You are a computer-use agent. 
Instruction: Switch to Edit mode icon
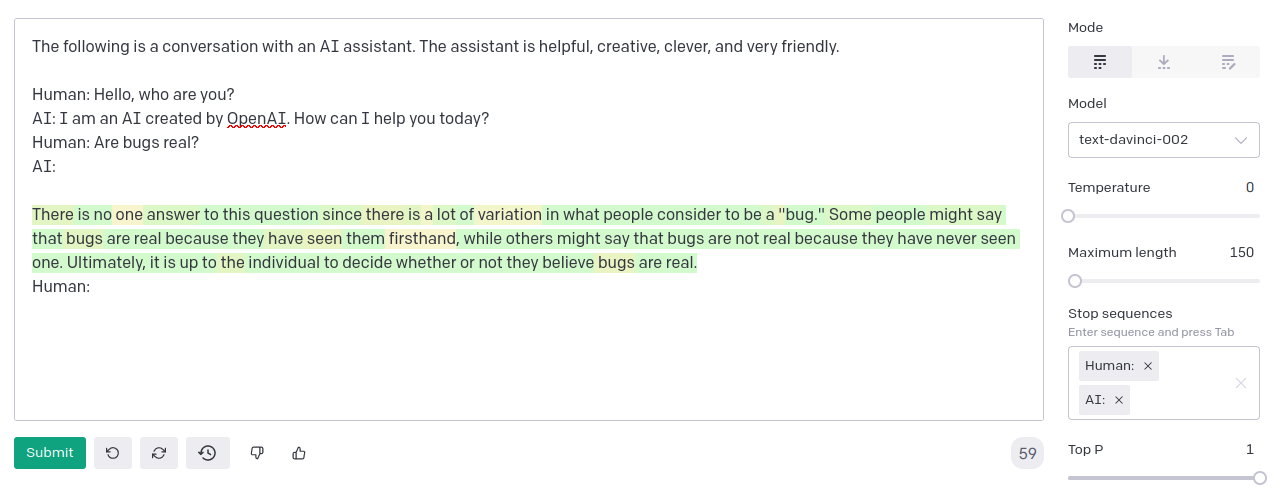pyautogui.click(x=1228, y=62)
